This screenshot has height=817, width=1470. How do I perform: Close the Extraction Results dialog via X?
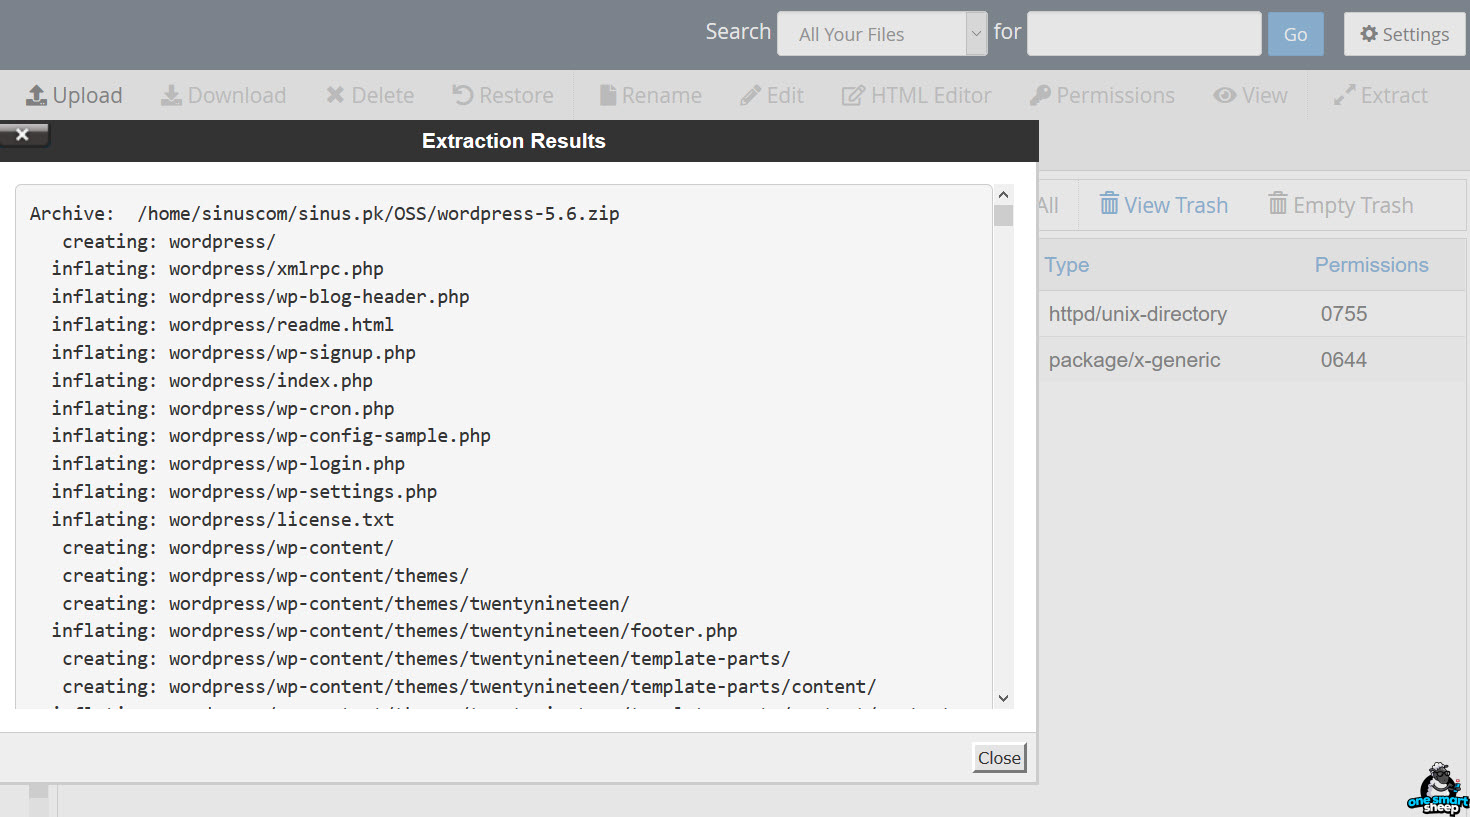pyautogui.click(x=23, y=134)
